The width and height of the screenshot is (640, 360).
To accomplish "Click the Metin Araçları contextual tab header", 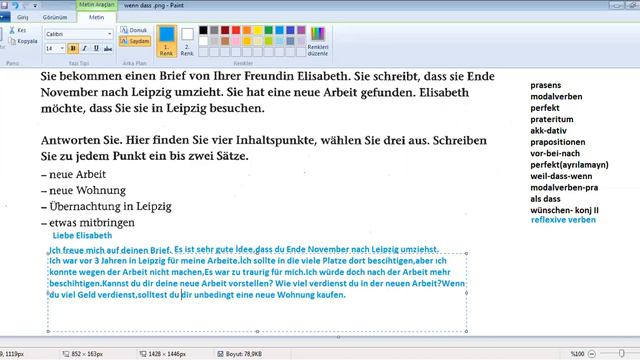I will [97, 5].
